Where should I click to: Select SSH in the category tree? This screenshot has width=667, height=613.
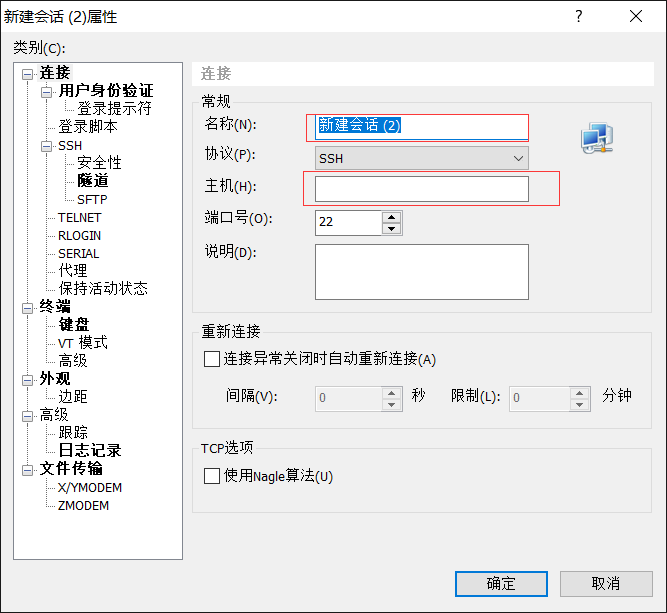point(70,145)
